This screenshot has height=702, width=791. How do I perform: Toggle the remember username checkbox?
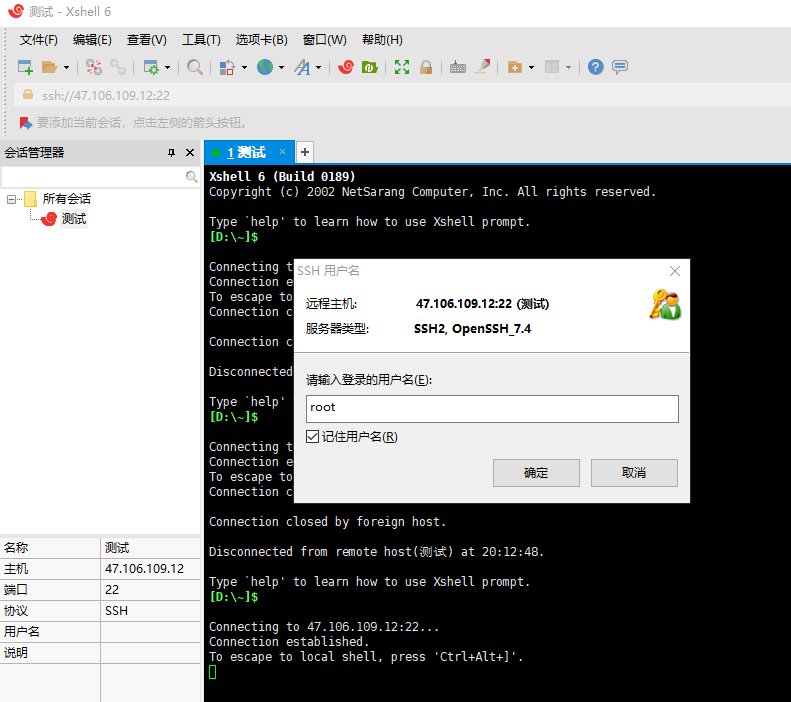click(x=312, y=437)
